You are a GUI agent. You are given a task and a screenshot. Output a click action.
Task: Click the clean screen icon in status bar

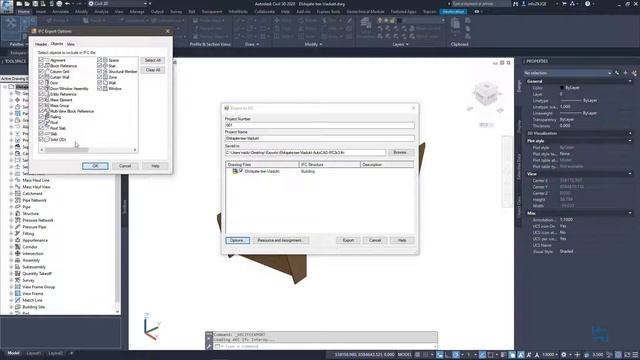point(627,355)
